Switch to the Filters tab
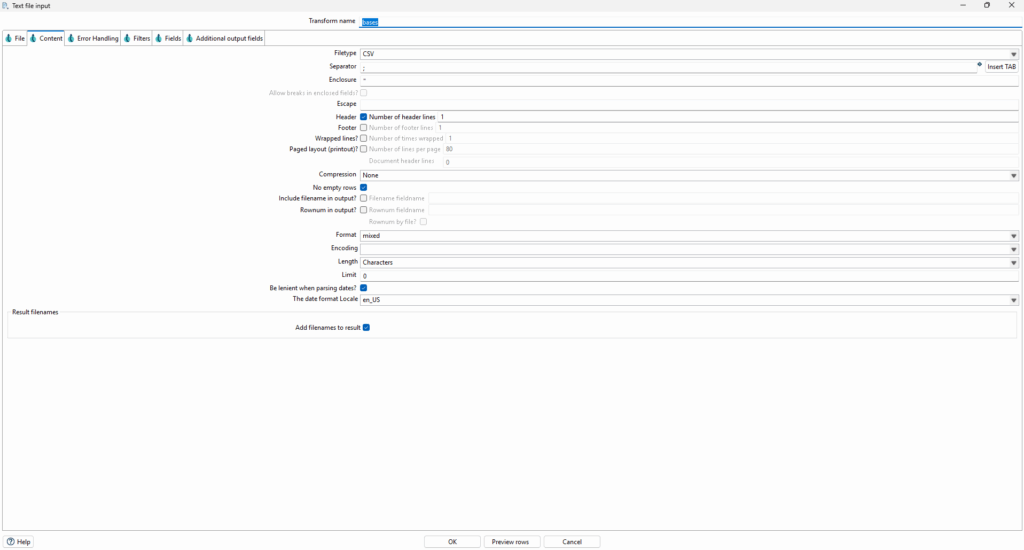 click(x=137, y=39)
